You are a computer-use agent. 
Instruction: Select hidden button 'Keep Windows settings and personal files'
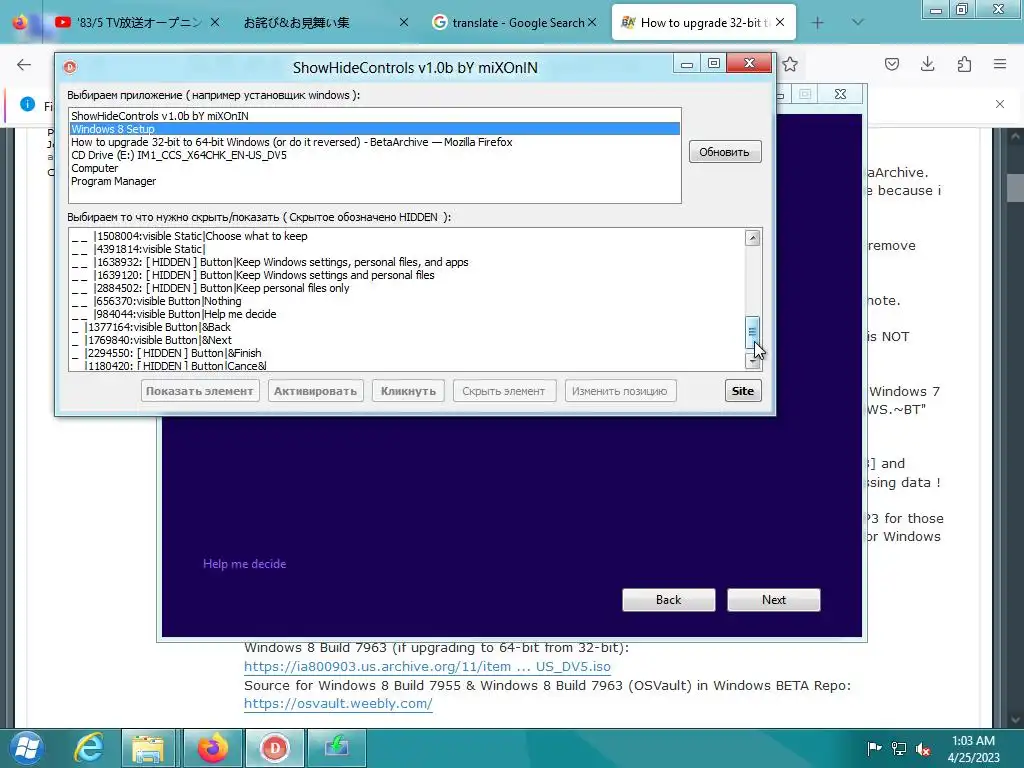coord(406,275)
